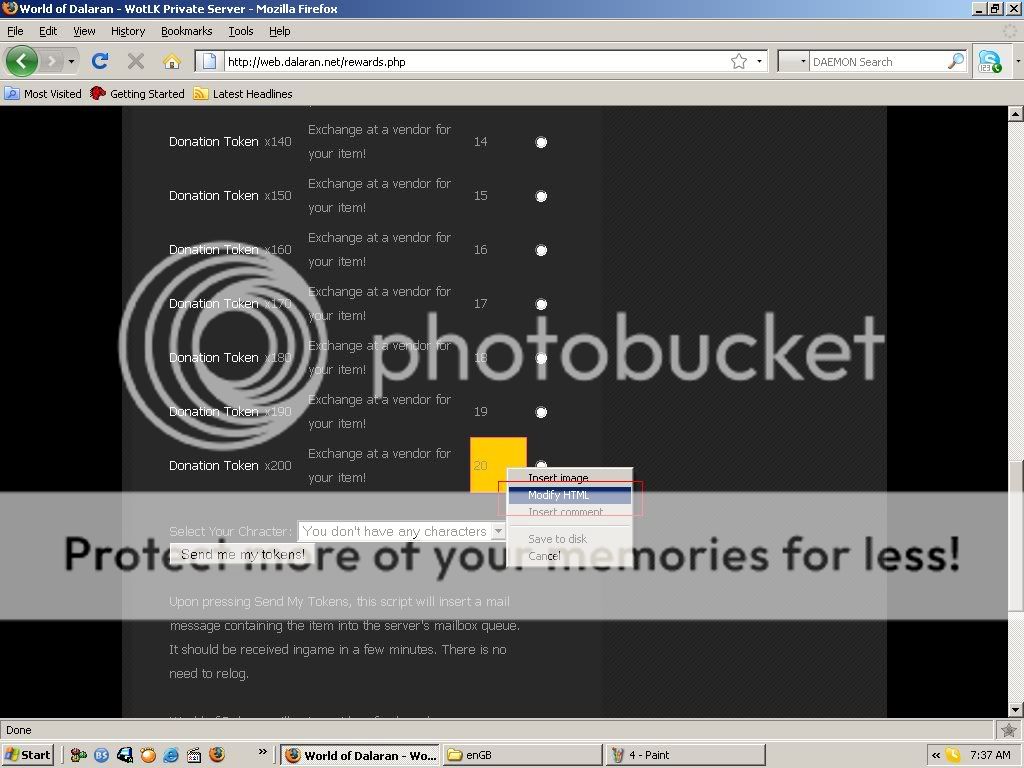Open the Edit menu
1024x768 pixels.
tap(48, 31)
